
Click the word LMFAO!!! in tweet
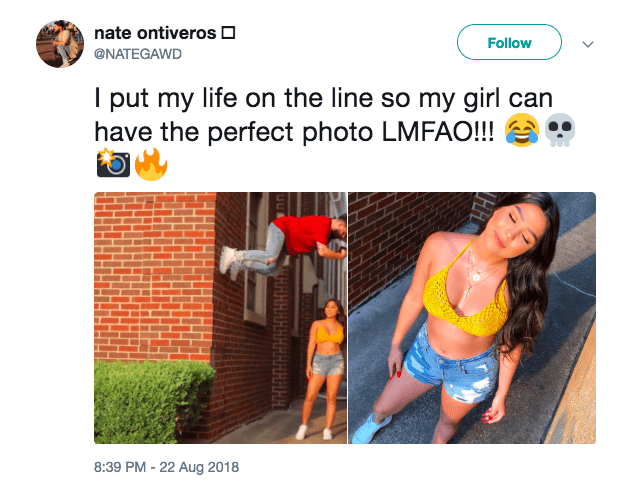click(438, 132)
